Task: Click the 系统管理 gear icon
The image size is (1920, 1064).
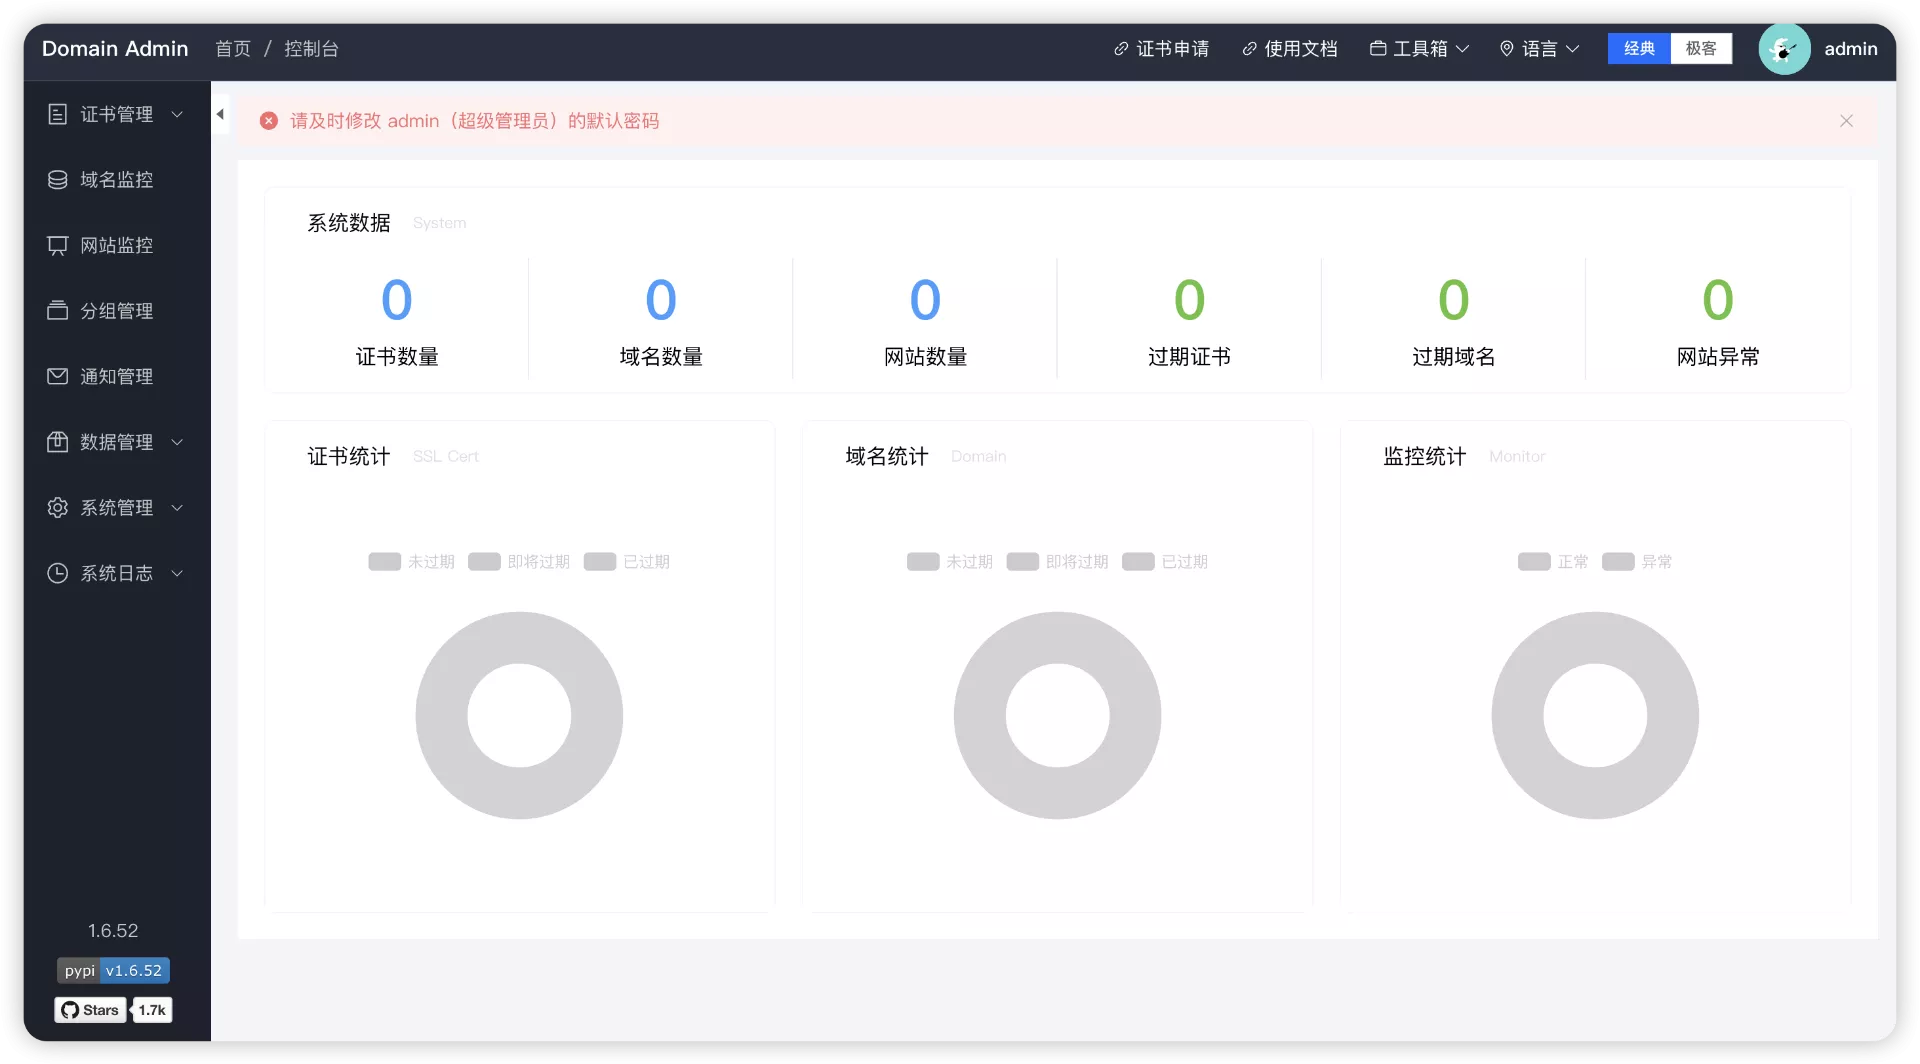Action: coord(58,508)
